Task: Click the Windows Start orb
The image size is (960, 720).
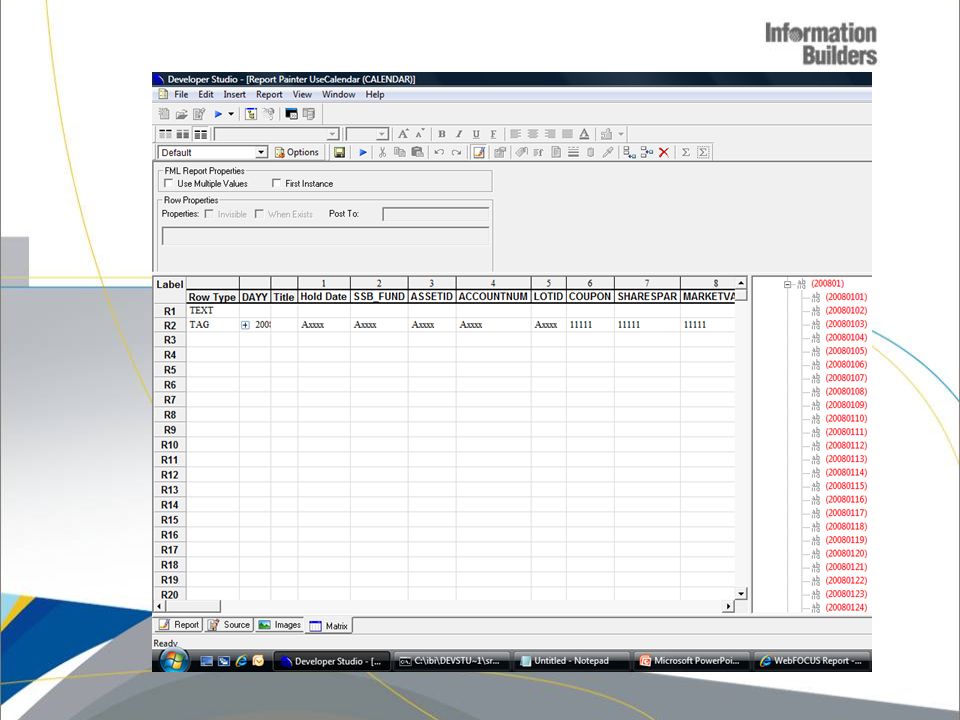Action: point(174,661)
